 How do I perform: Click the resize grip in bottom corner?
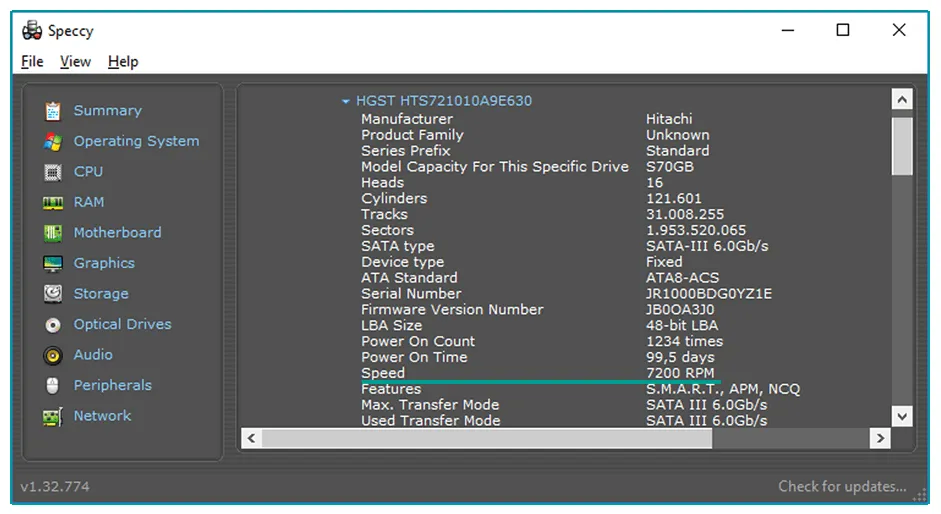(x=919, y=496)
